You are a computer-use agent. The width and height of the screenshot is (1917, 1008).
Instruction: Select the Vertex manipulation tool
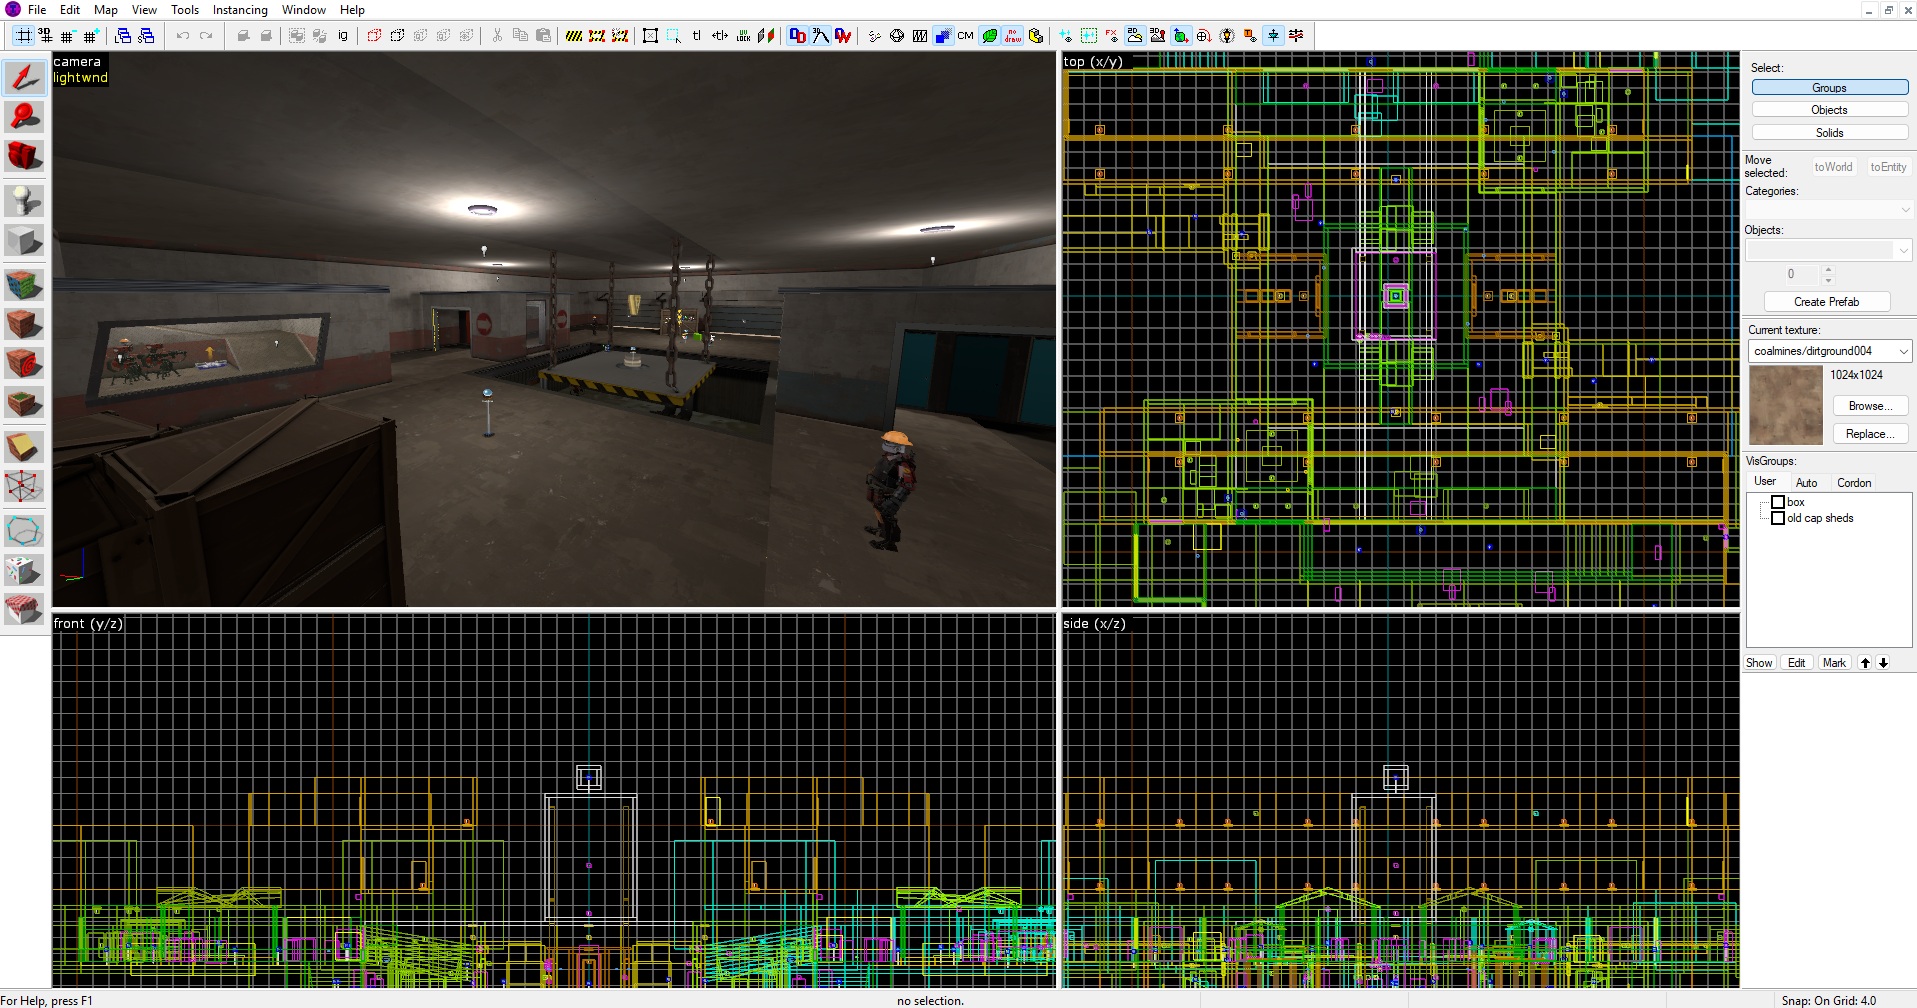coord(24,487)
